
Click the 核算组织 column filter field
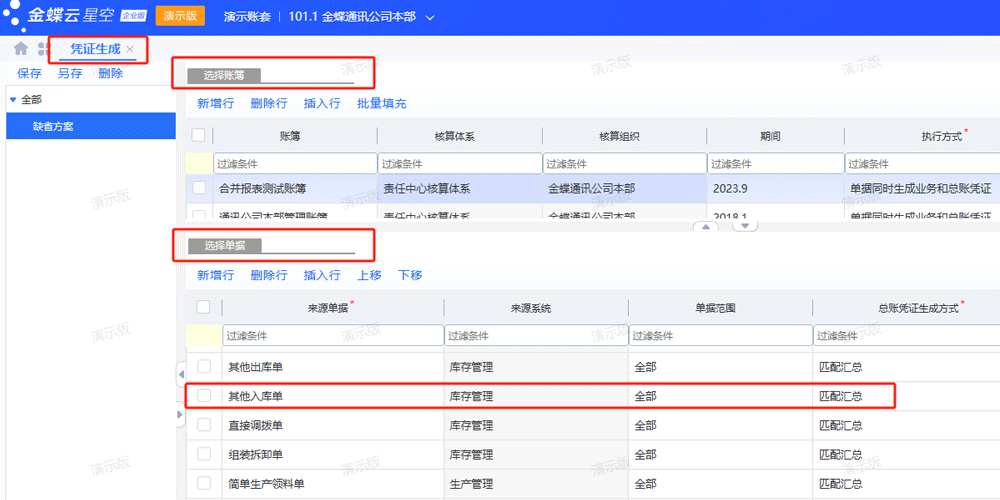click(625, 164)
